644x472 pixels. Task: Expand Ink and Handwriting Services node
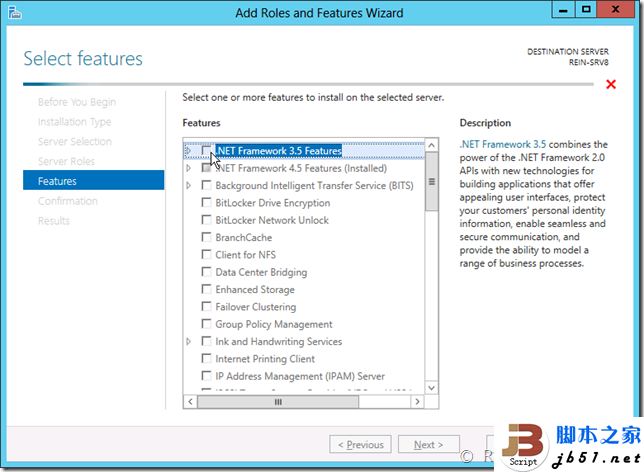coord(189,341)
